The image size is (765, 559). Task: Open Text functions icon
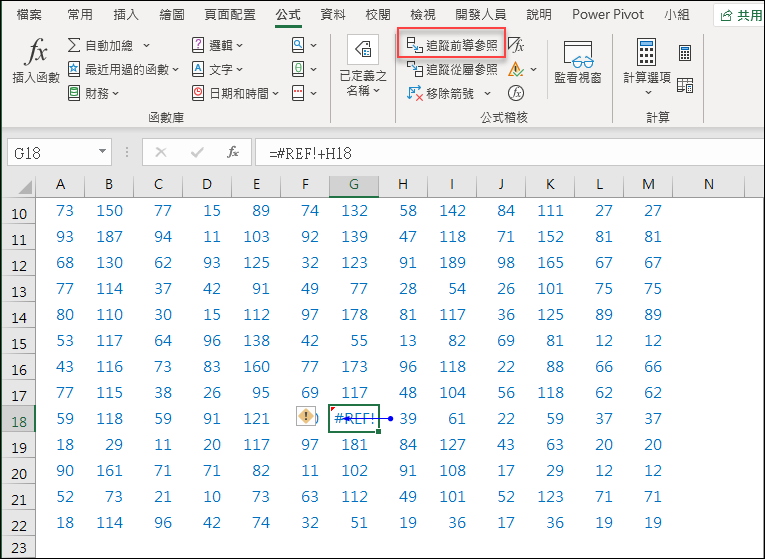[198, 69]
